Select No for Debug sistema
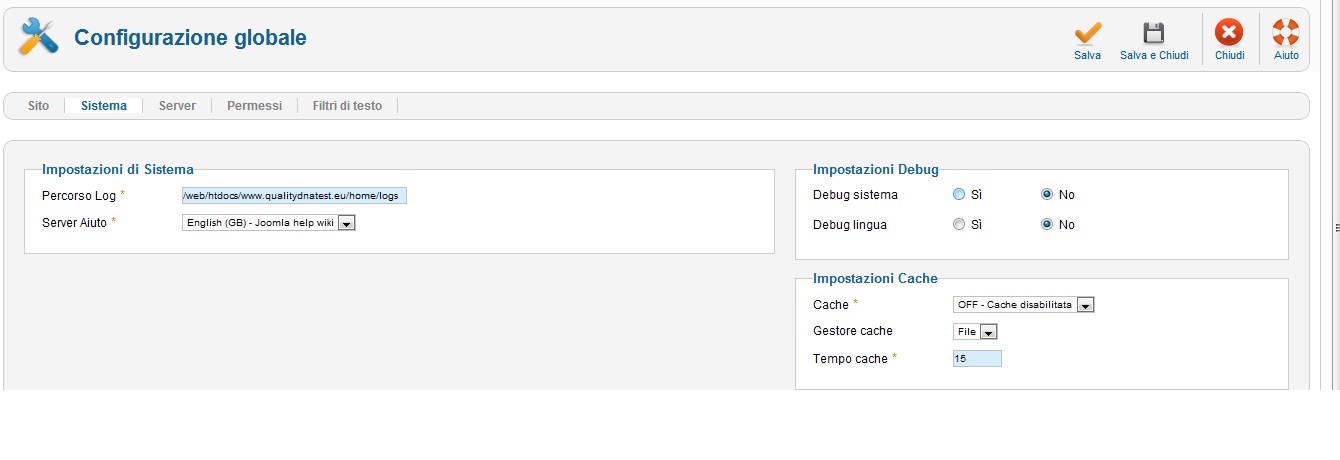The width and height of the screenshot is (1340, 460). (x=1047, y=195)
